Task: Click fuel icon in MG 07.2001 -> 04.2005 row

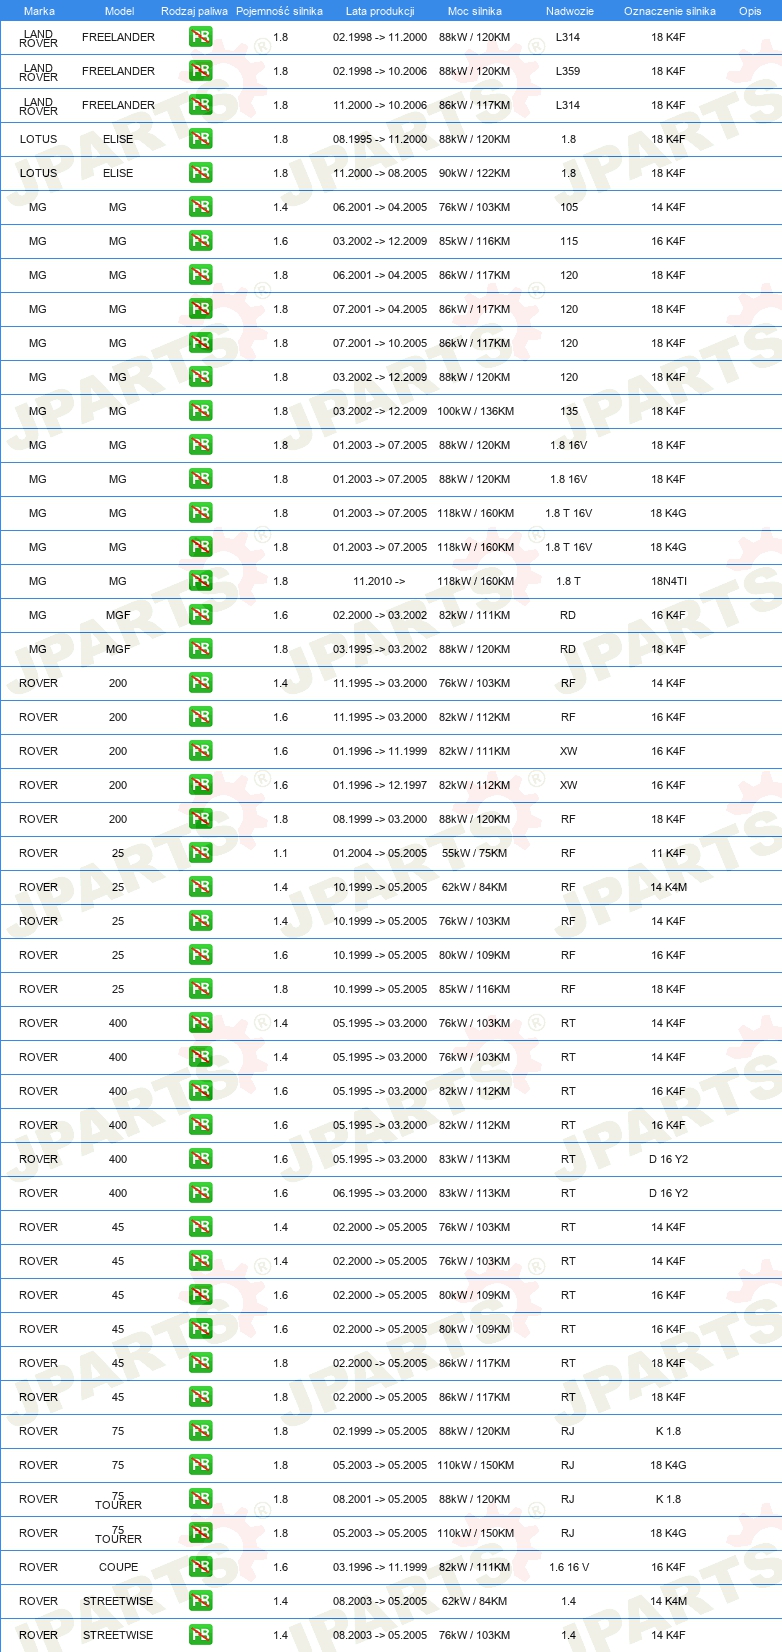Action: [x=201, y=309]
